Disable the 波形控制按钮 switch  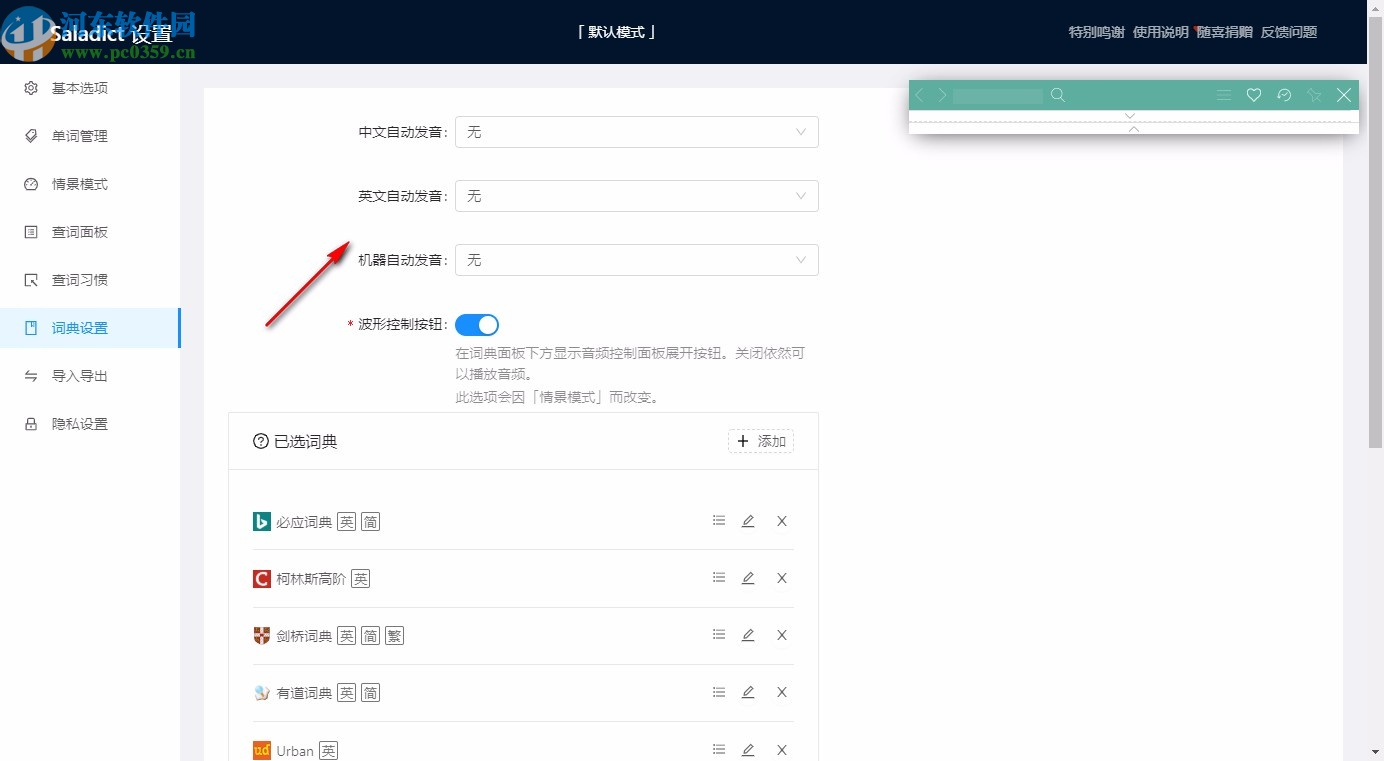click(477, 324)
